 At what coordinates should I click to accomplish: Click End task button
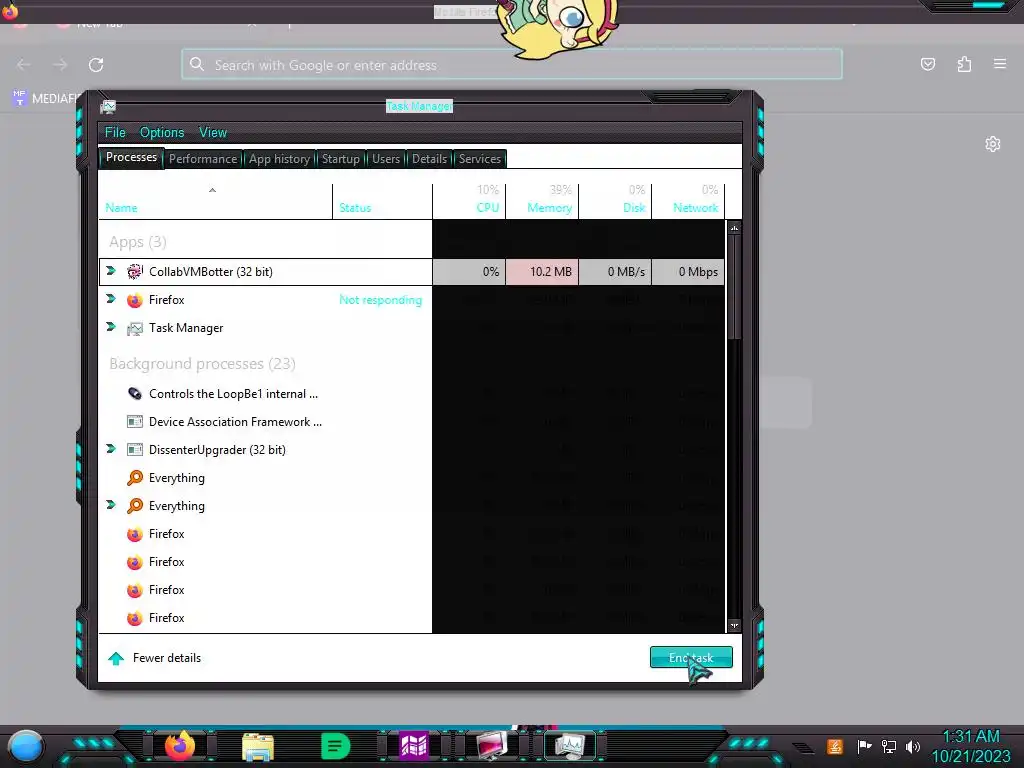(691, 658)
